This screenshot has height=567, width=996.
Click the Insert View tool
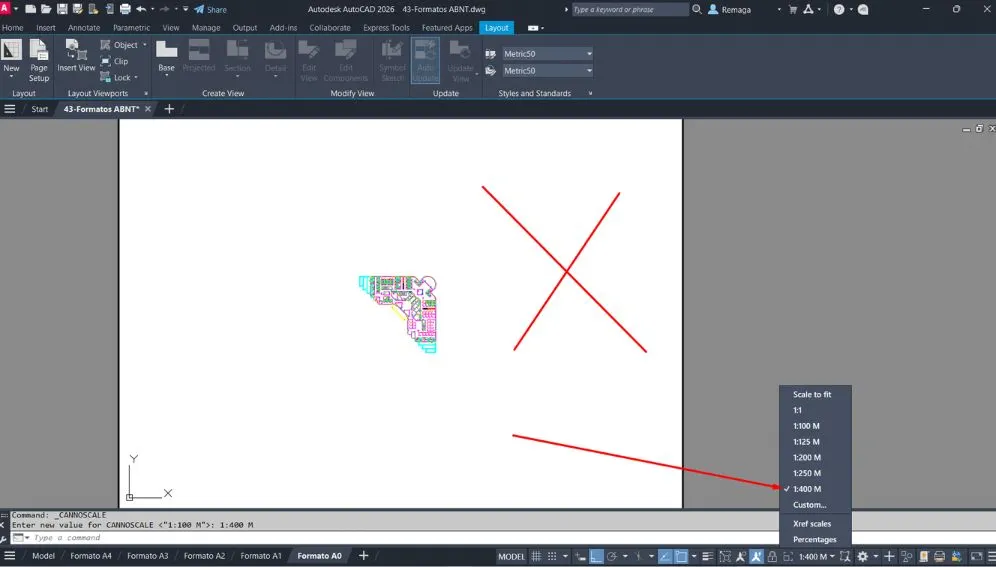[75, 56]
